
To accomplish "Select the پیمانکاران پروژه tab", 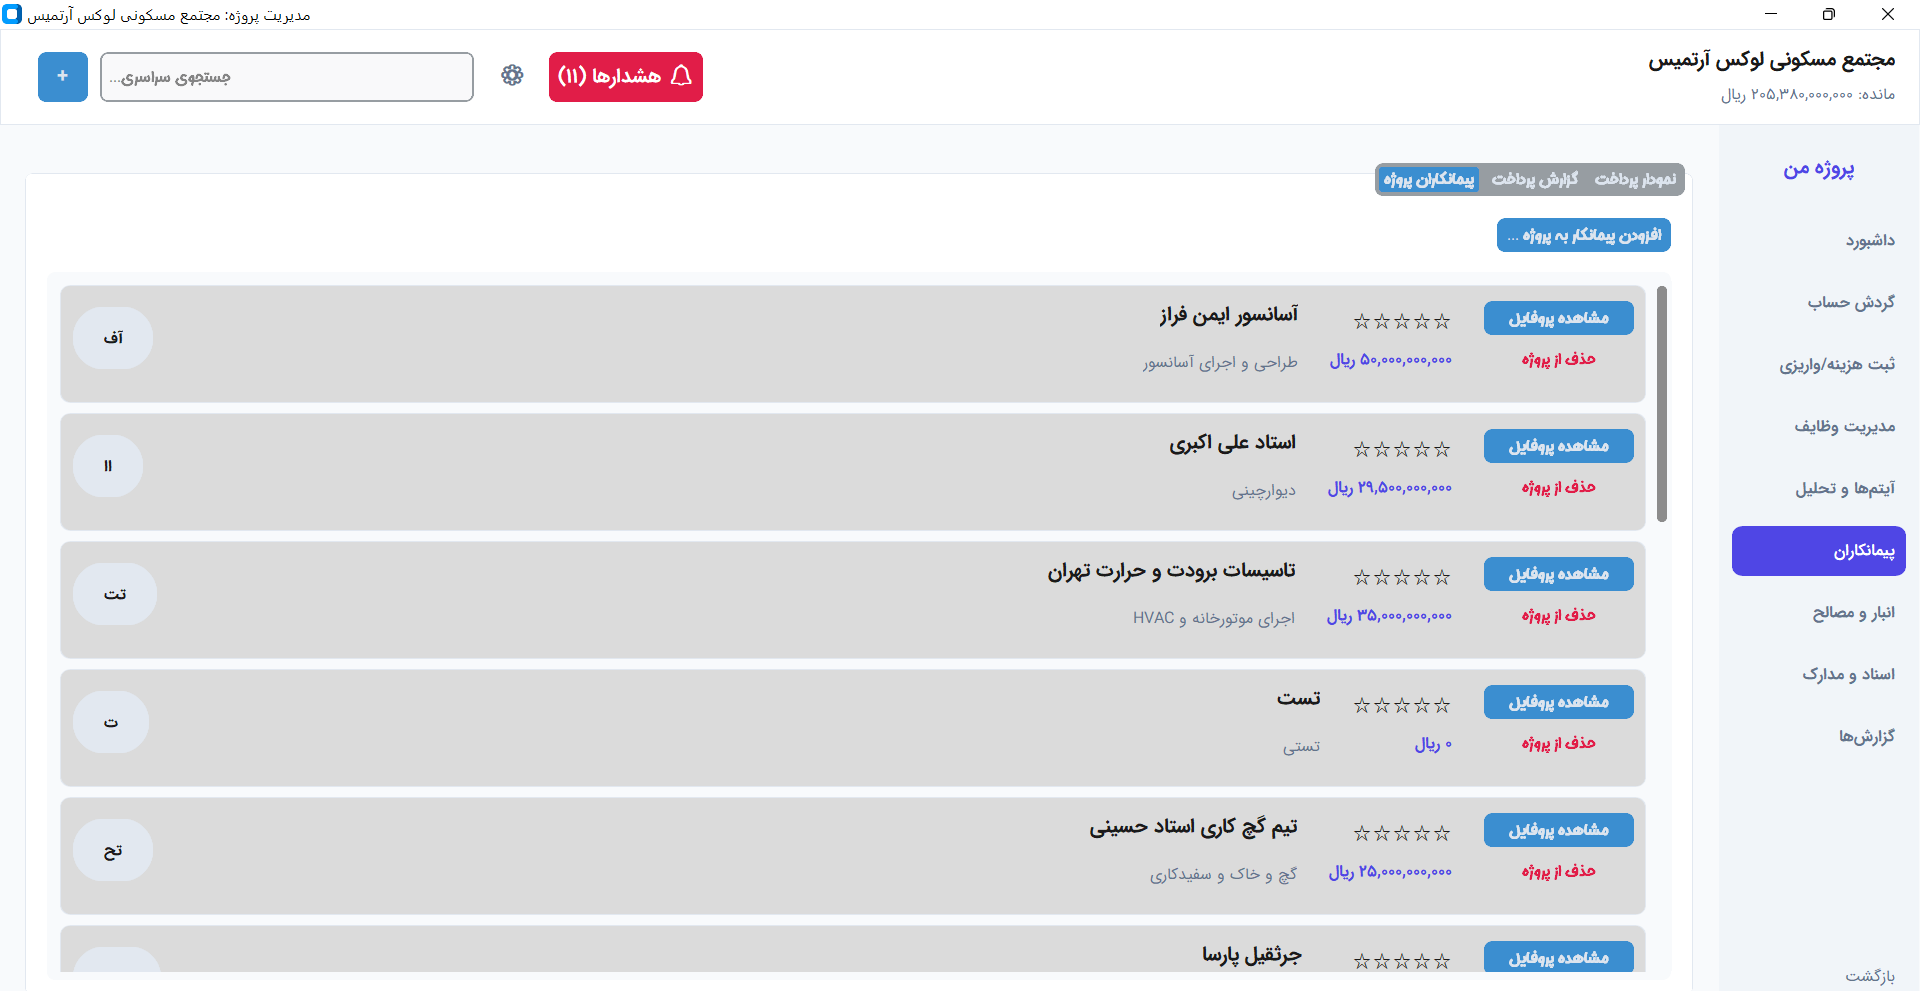I will click(1427, 179).
